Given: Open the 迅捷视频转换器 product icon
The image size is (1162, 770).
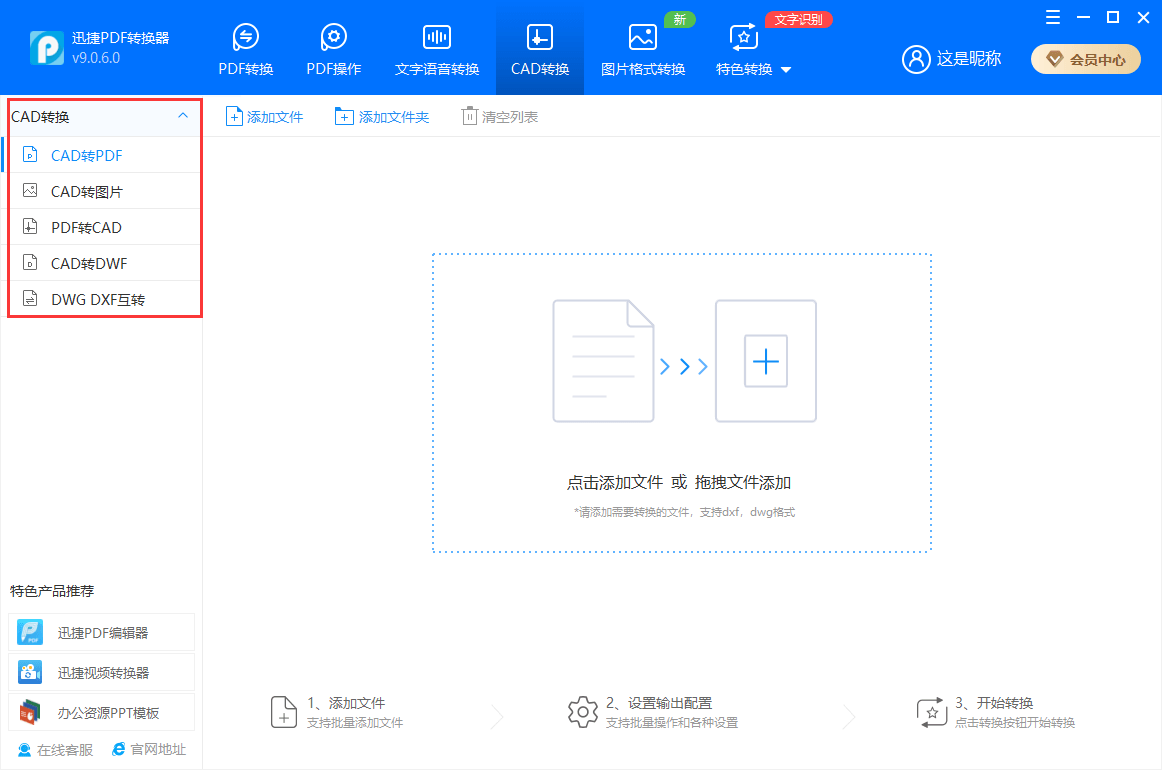Looking at the screenshot, I should [x=30, y=672].
